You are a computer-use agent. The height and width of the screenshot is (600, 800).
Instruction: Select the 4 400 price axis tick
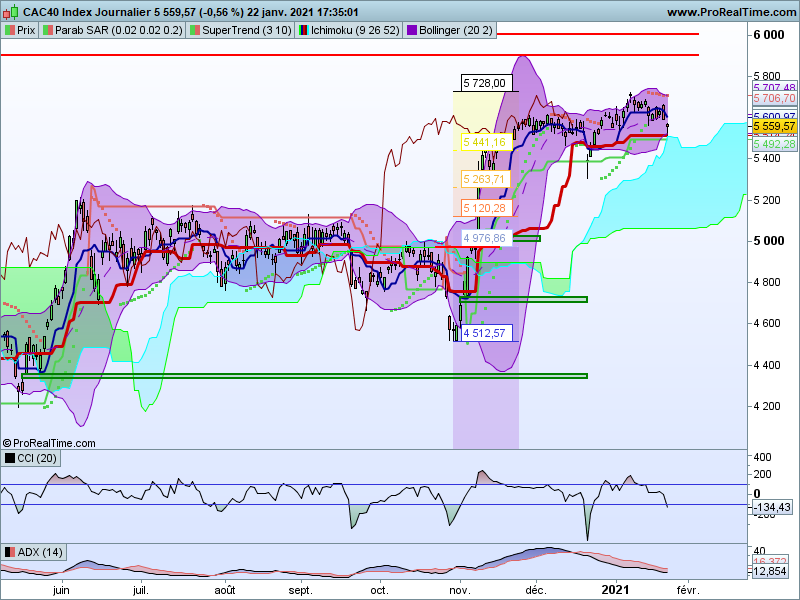coord(767,365)
